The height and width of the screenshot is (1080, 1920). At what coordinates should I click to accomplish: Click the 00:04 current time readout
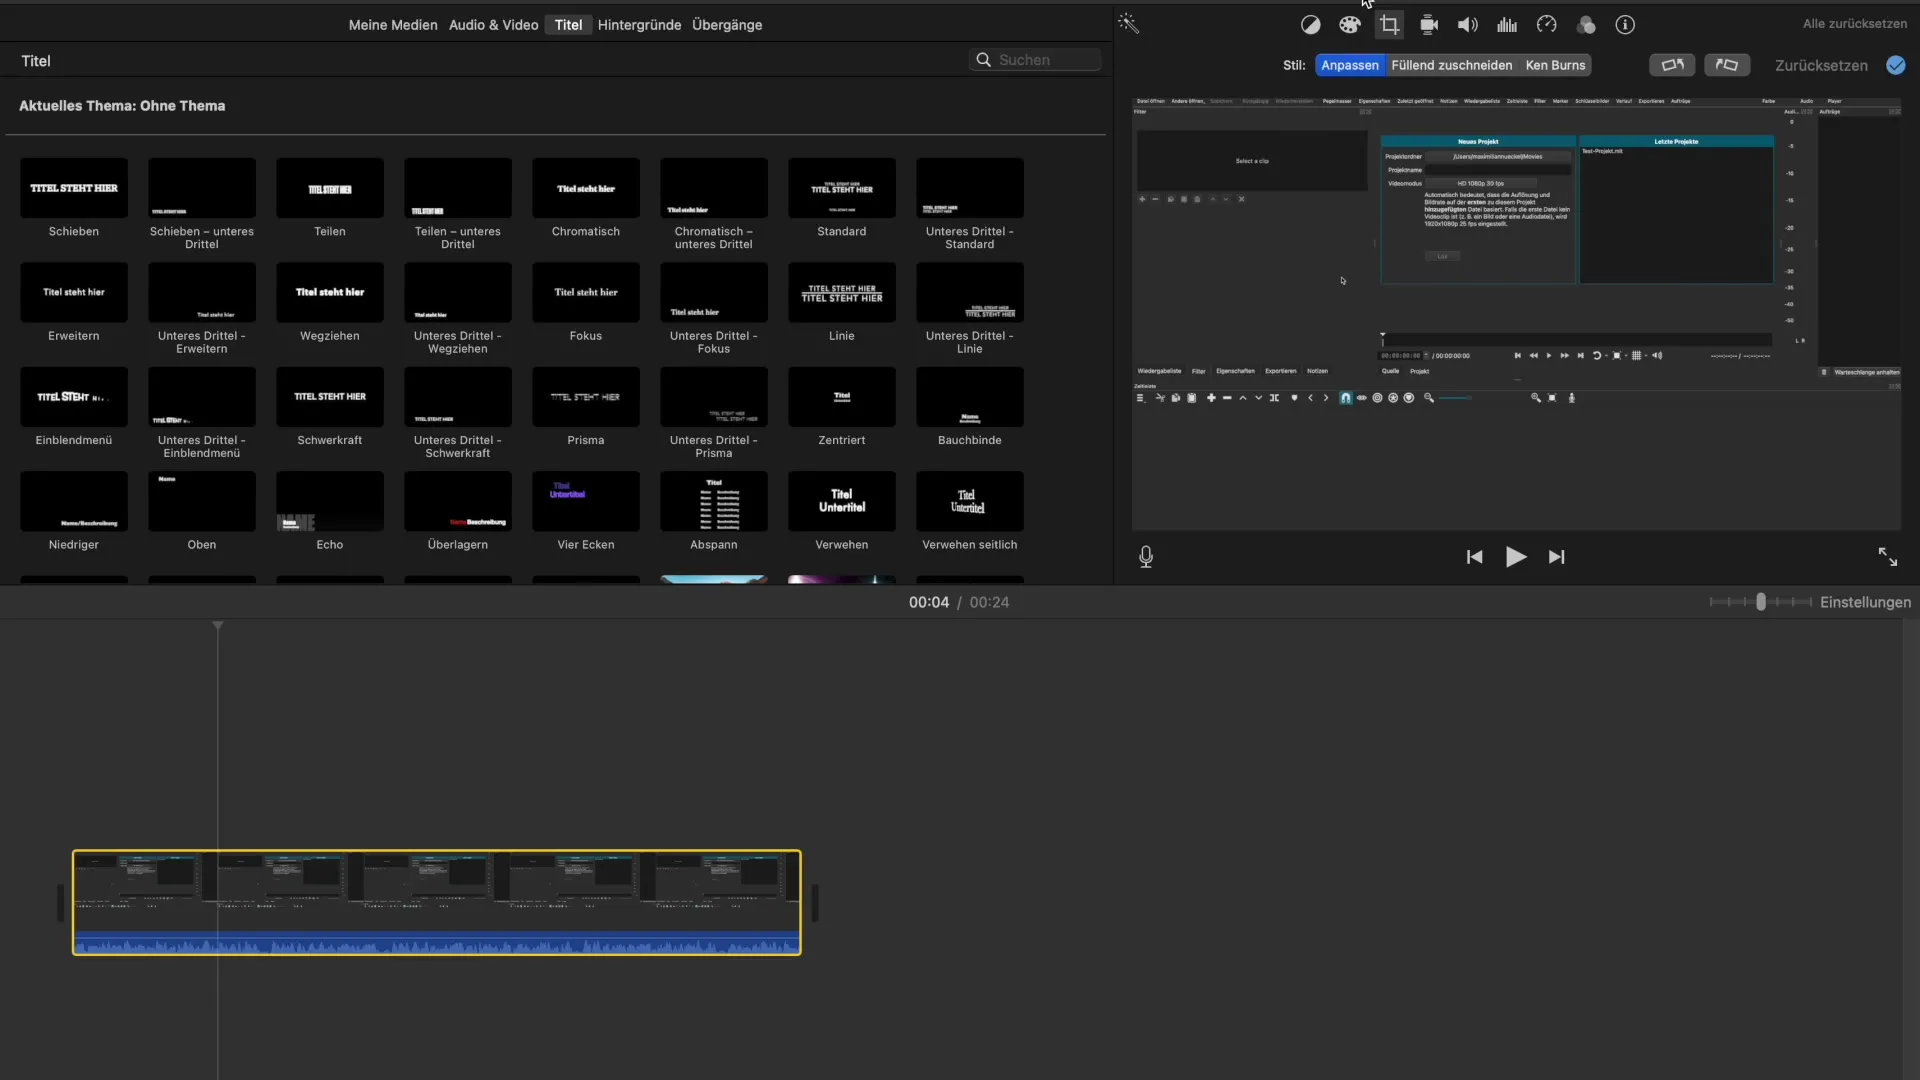pos(929,602)
